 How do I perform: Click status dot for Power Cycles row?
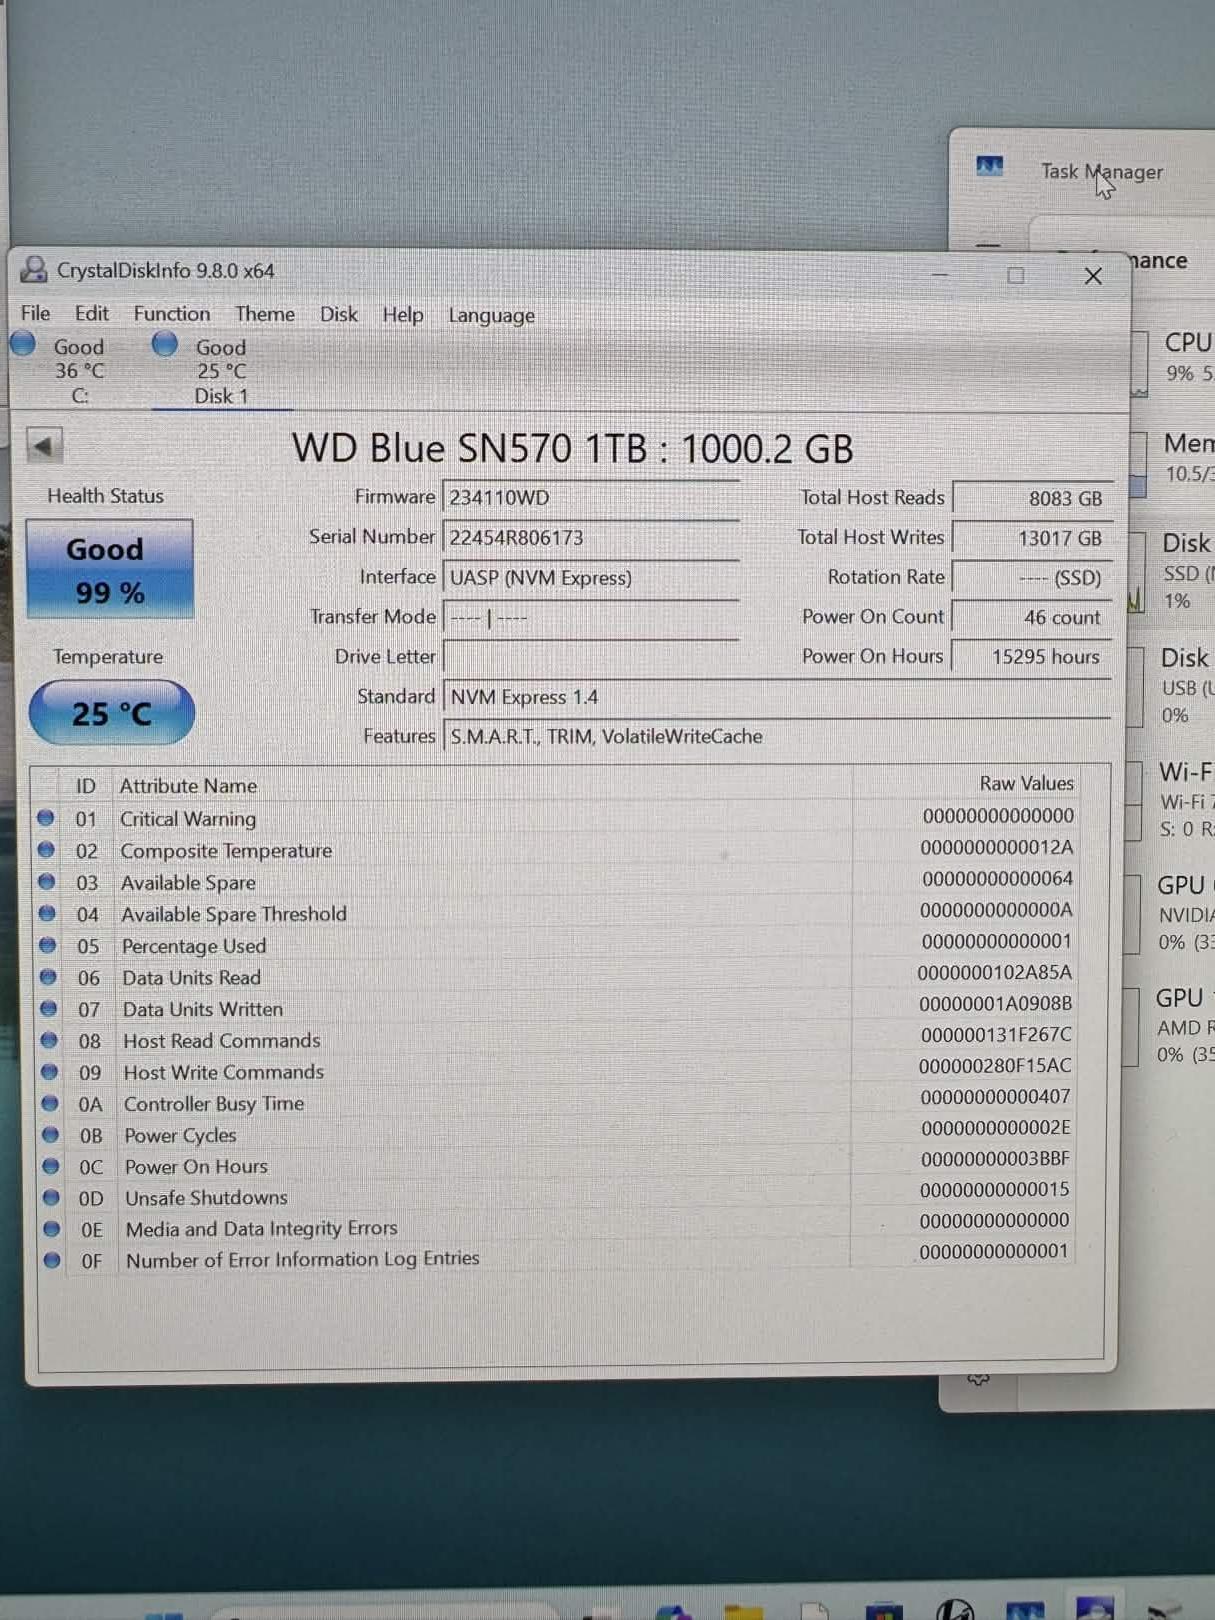[50, 1134]
